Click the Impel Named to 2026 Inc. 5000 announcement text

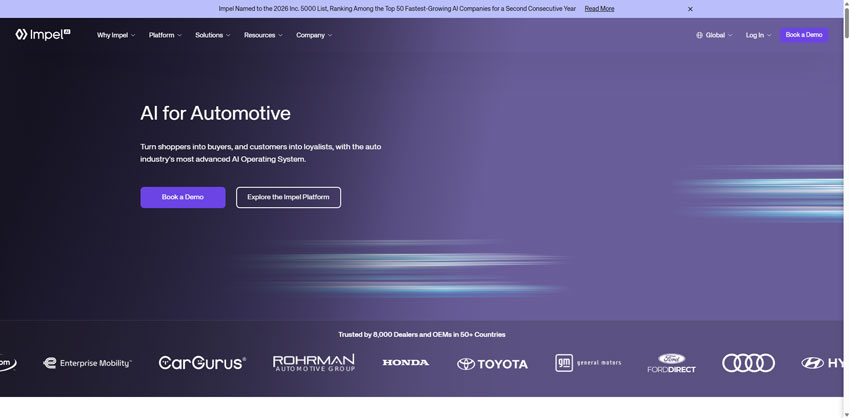[x=397, y=9]
